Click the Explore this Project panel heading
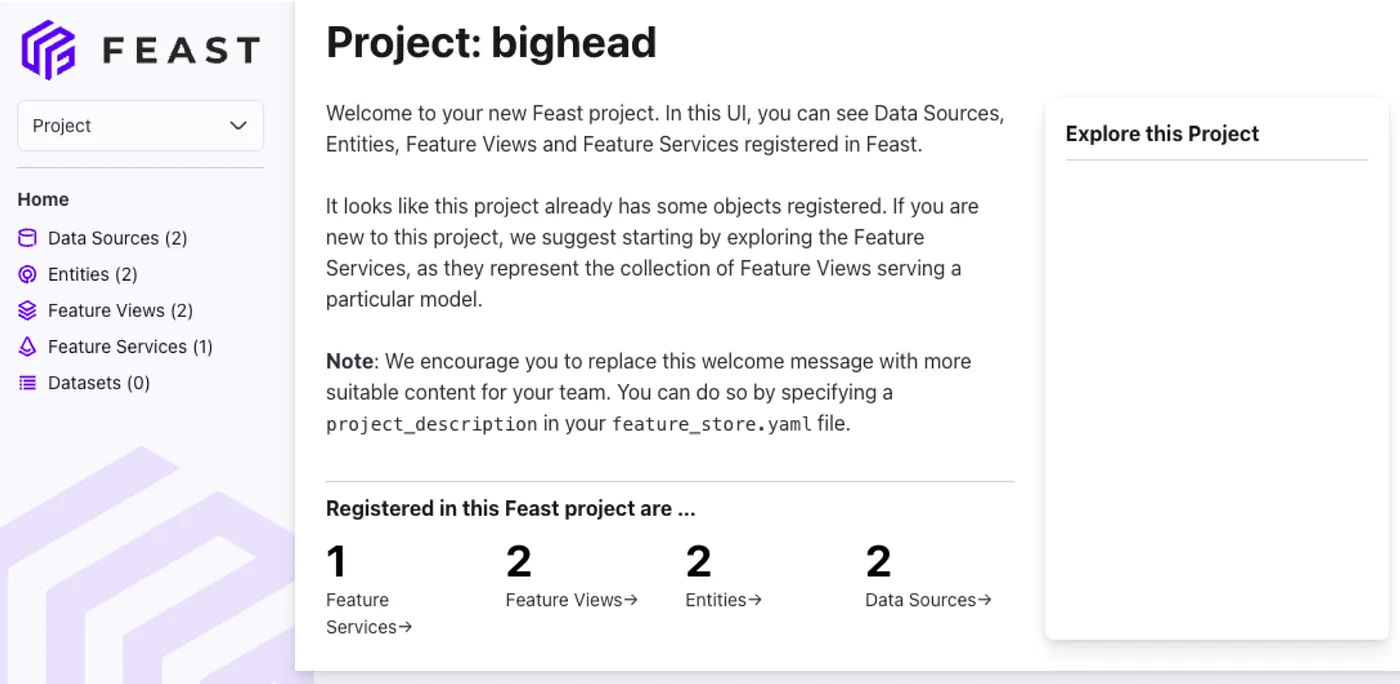Viewport: 1400px width, 684px height. pos(1162,134)
